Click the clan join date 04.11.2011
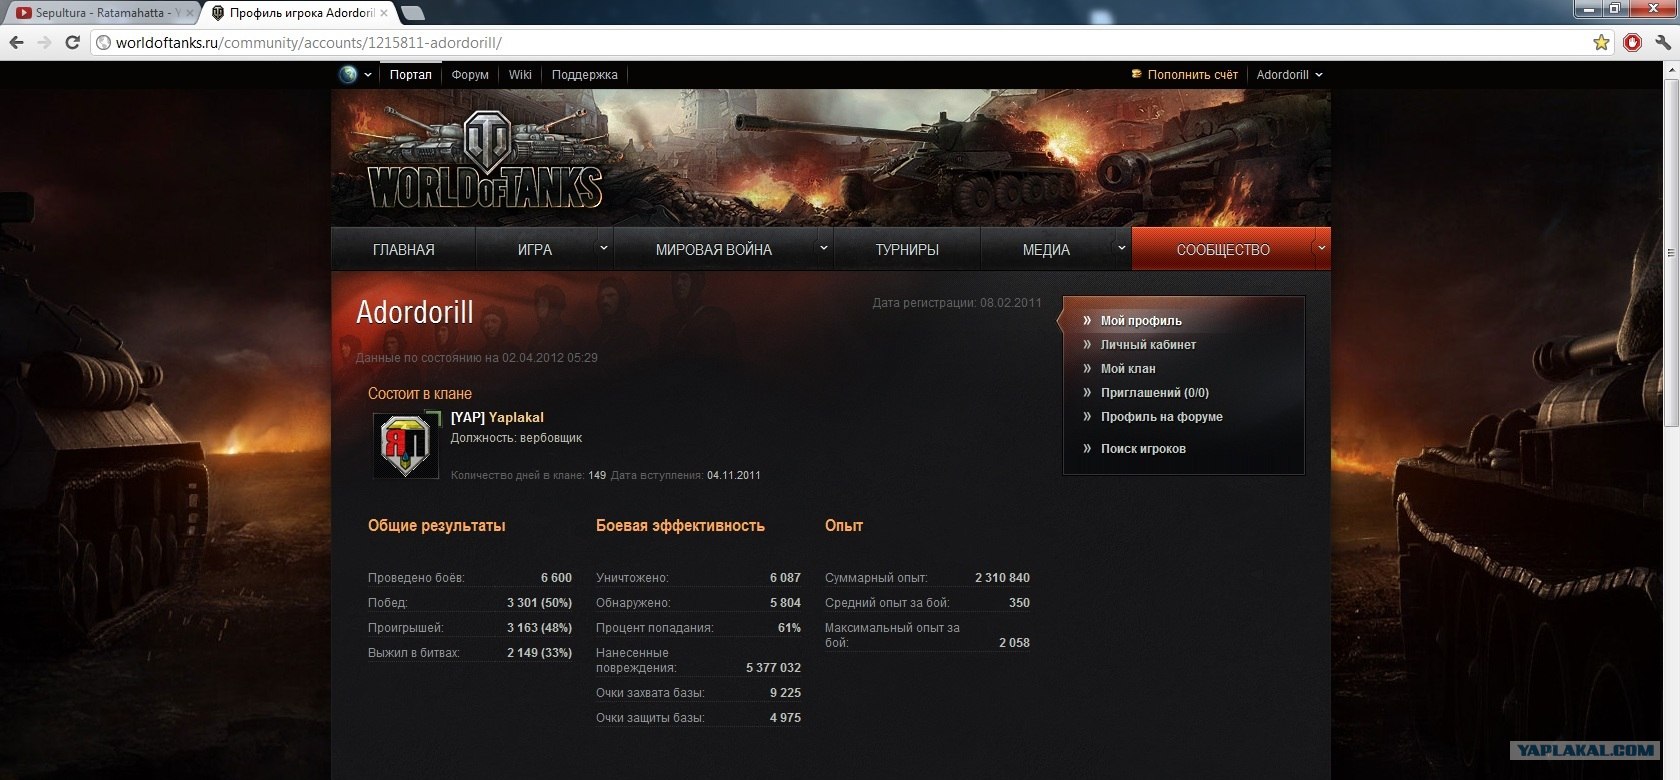This screenshot has height=780, width=1680. [x=734, y=475]
